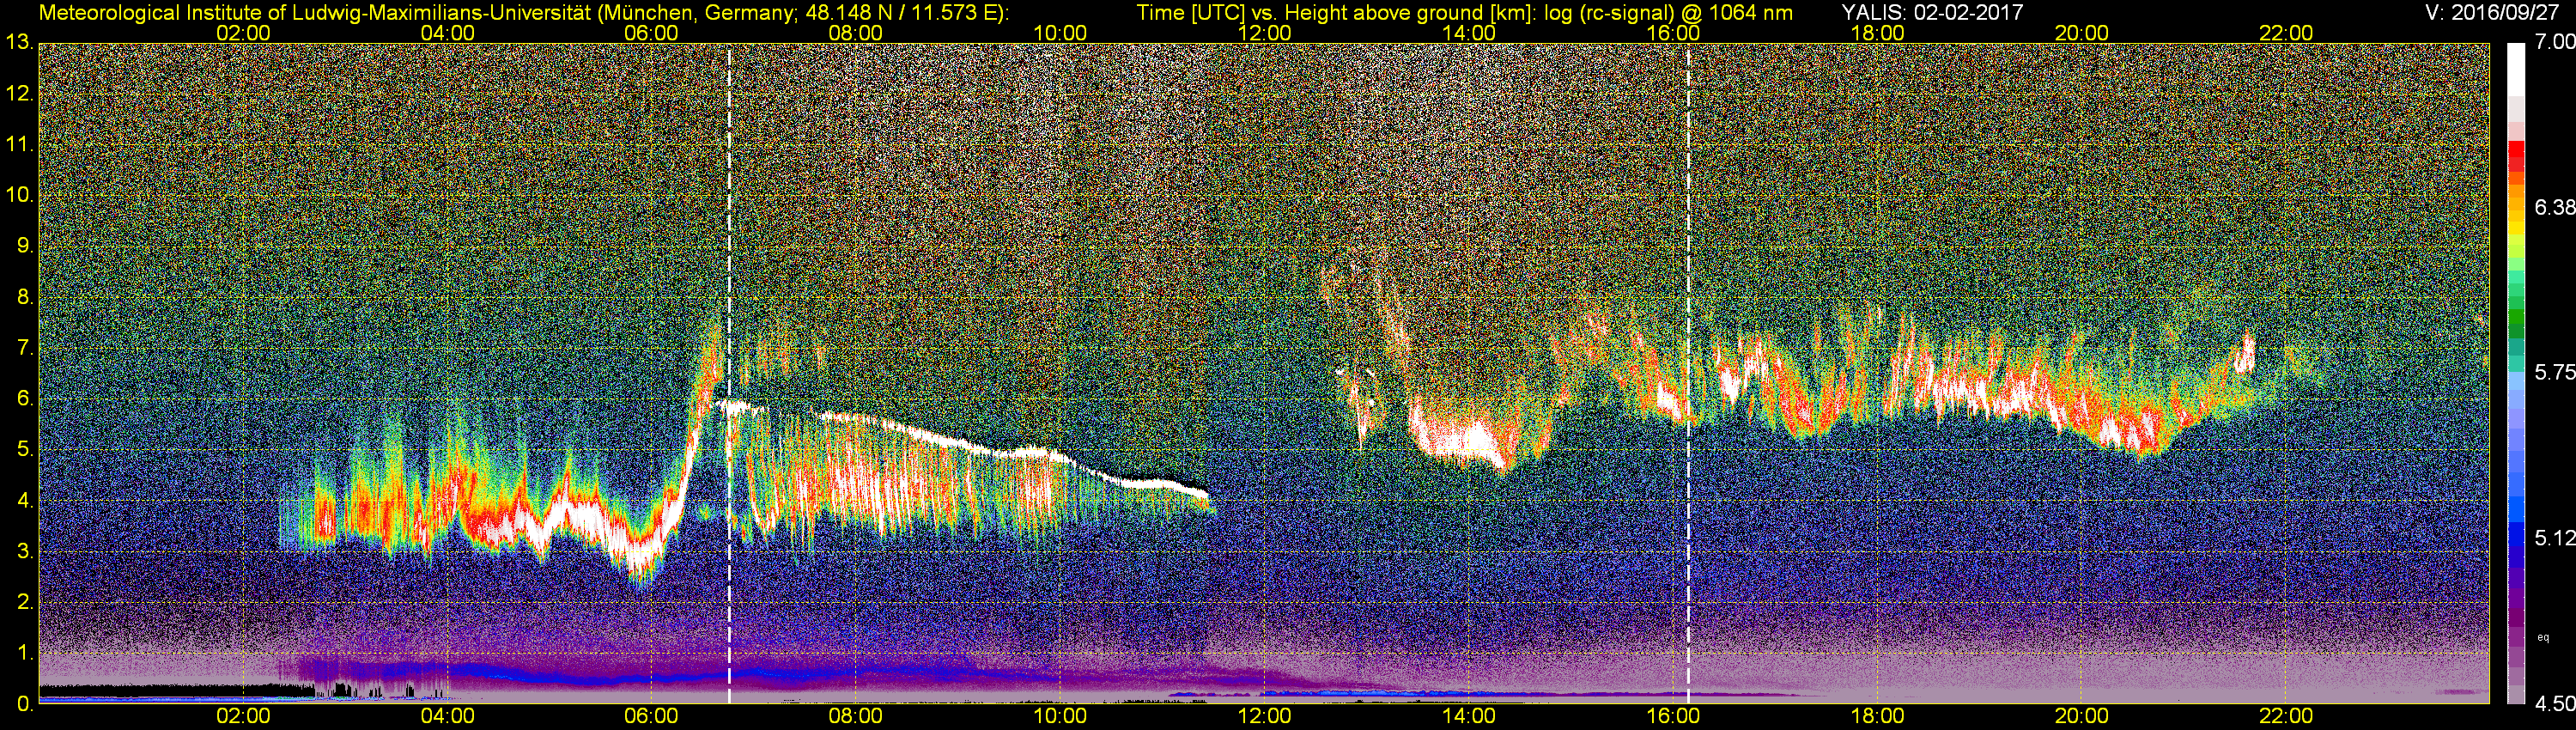Viewport: 2576px width, 730px height.
Task: Click the 1 km height axis label
Action: tap(25, 653)
